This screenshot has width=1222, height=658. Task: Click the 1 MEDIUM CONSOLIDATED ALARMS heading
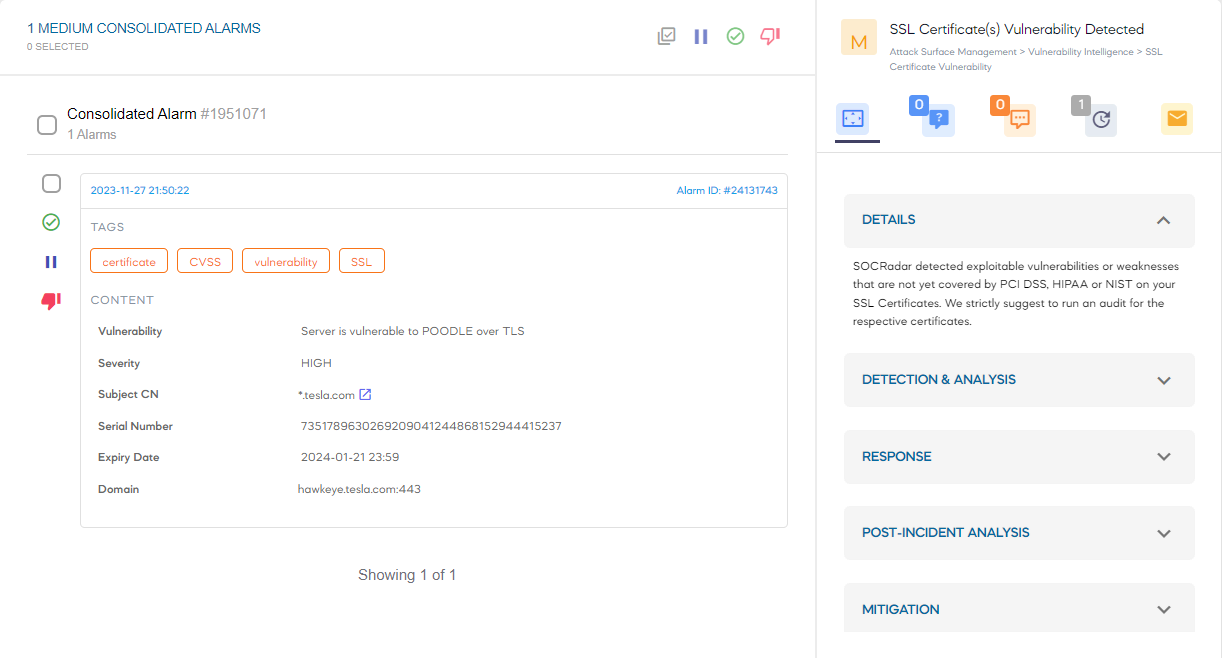(144, 28)
